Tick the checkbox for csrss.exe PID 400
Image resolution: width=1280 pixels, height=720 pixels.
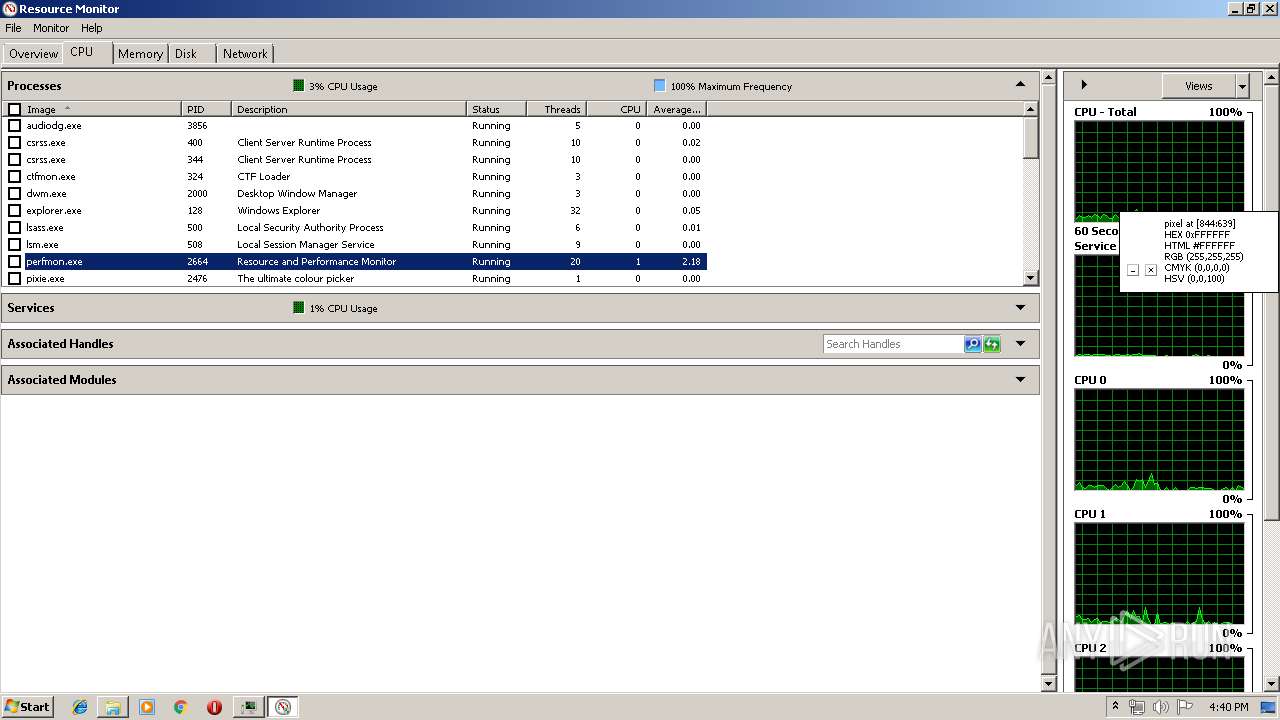pyautogui.click(x=14, y=143)
